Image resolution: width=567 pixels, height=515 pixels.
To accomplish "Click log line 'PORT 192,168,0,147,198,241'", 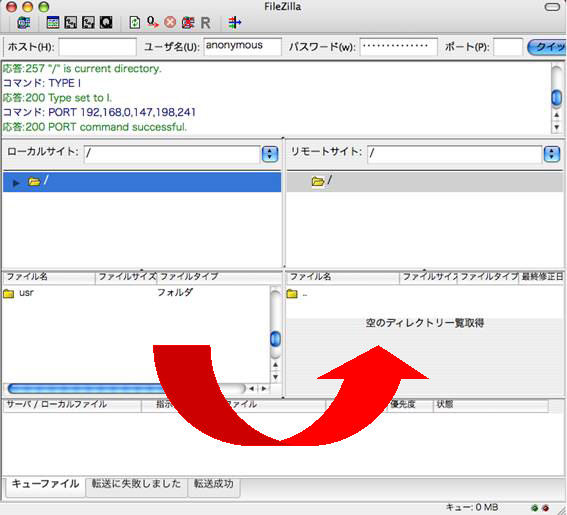I will (x=99, y=112).
